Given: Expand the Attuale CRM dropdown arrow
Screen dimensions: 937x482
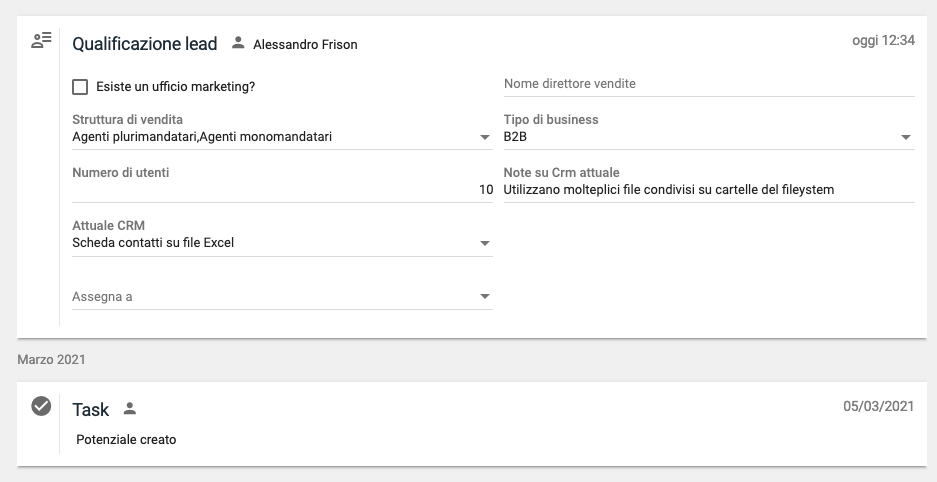Looking at the screenshot, I should (x=485, y=243).
